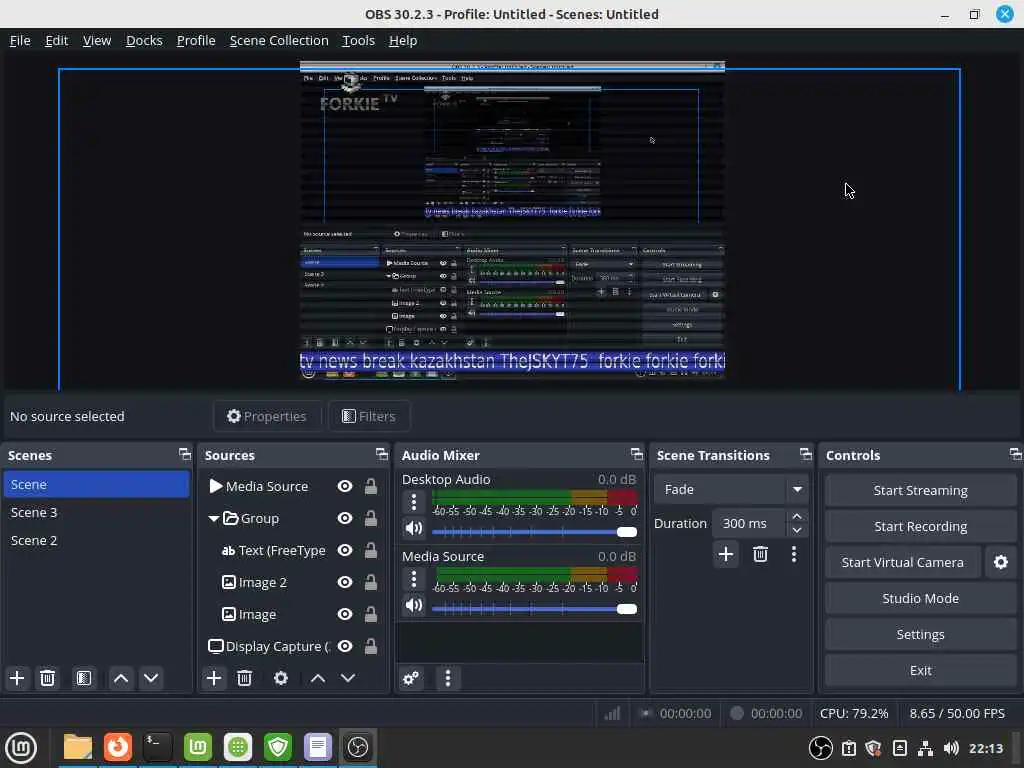Image resolution: width=1024 pixels, height=768 pixels.
Task: Toggle the Image row's visibility eye
Action: (x=345, y=615)
